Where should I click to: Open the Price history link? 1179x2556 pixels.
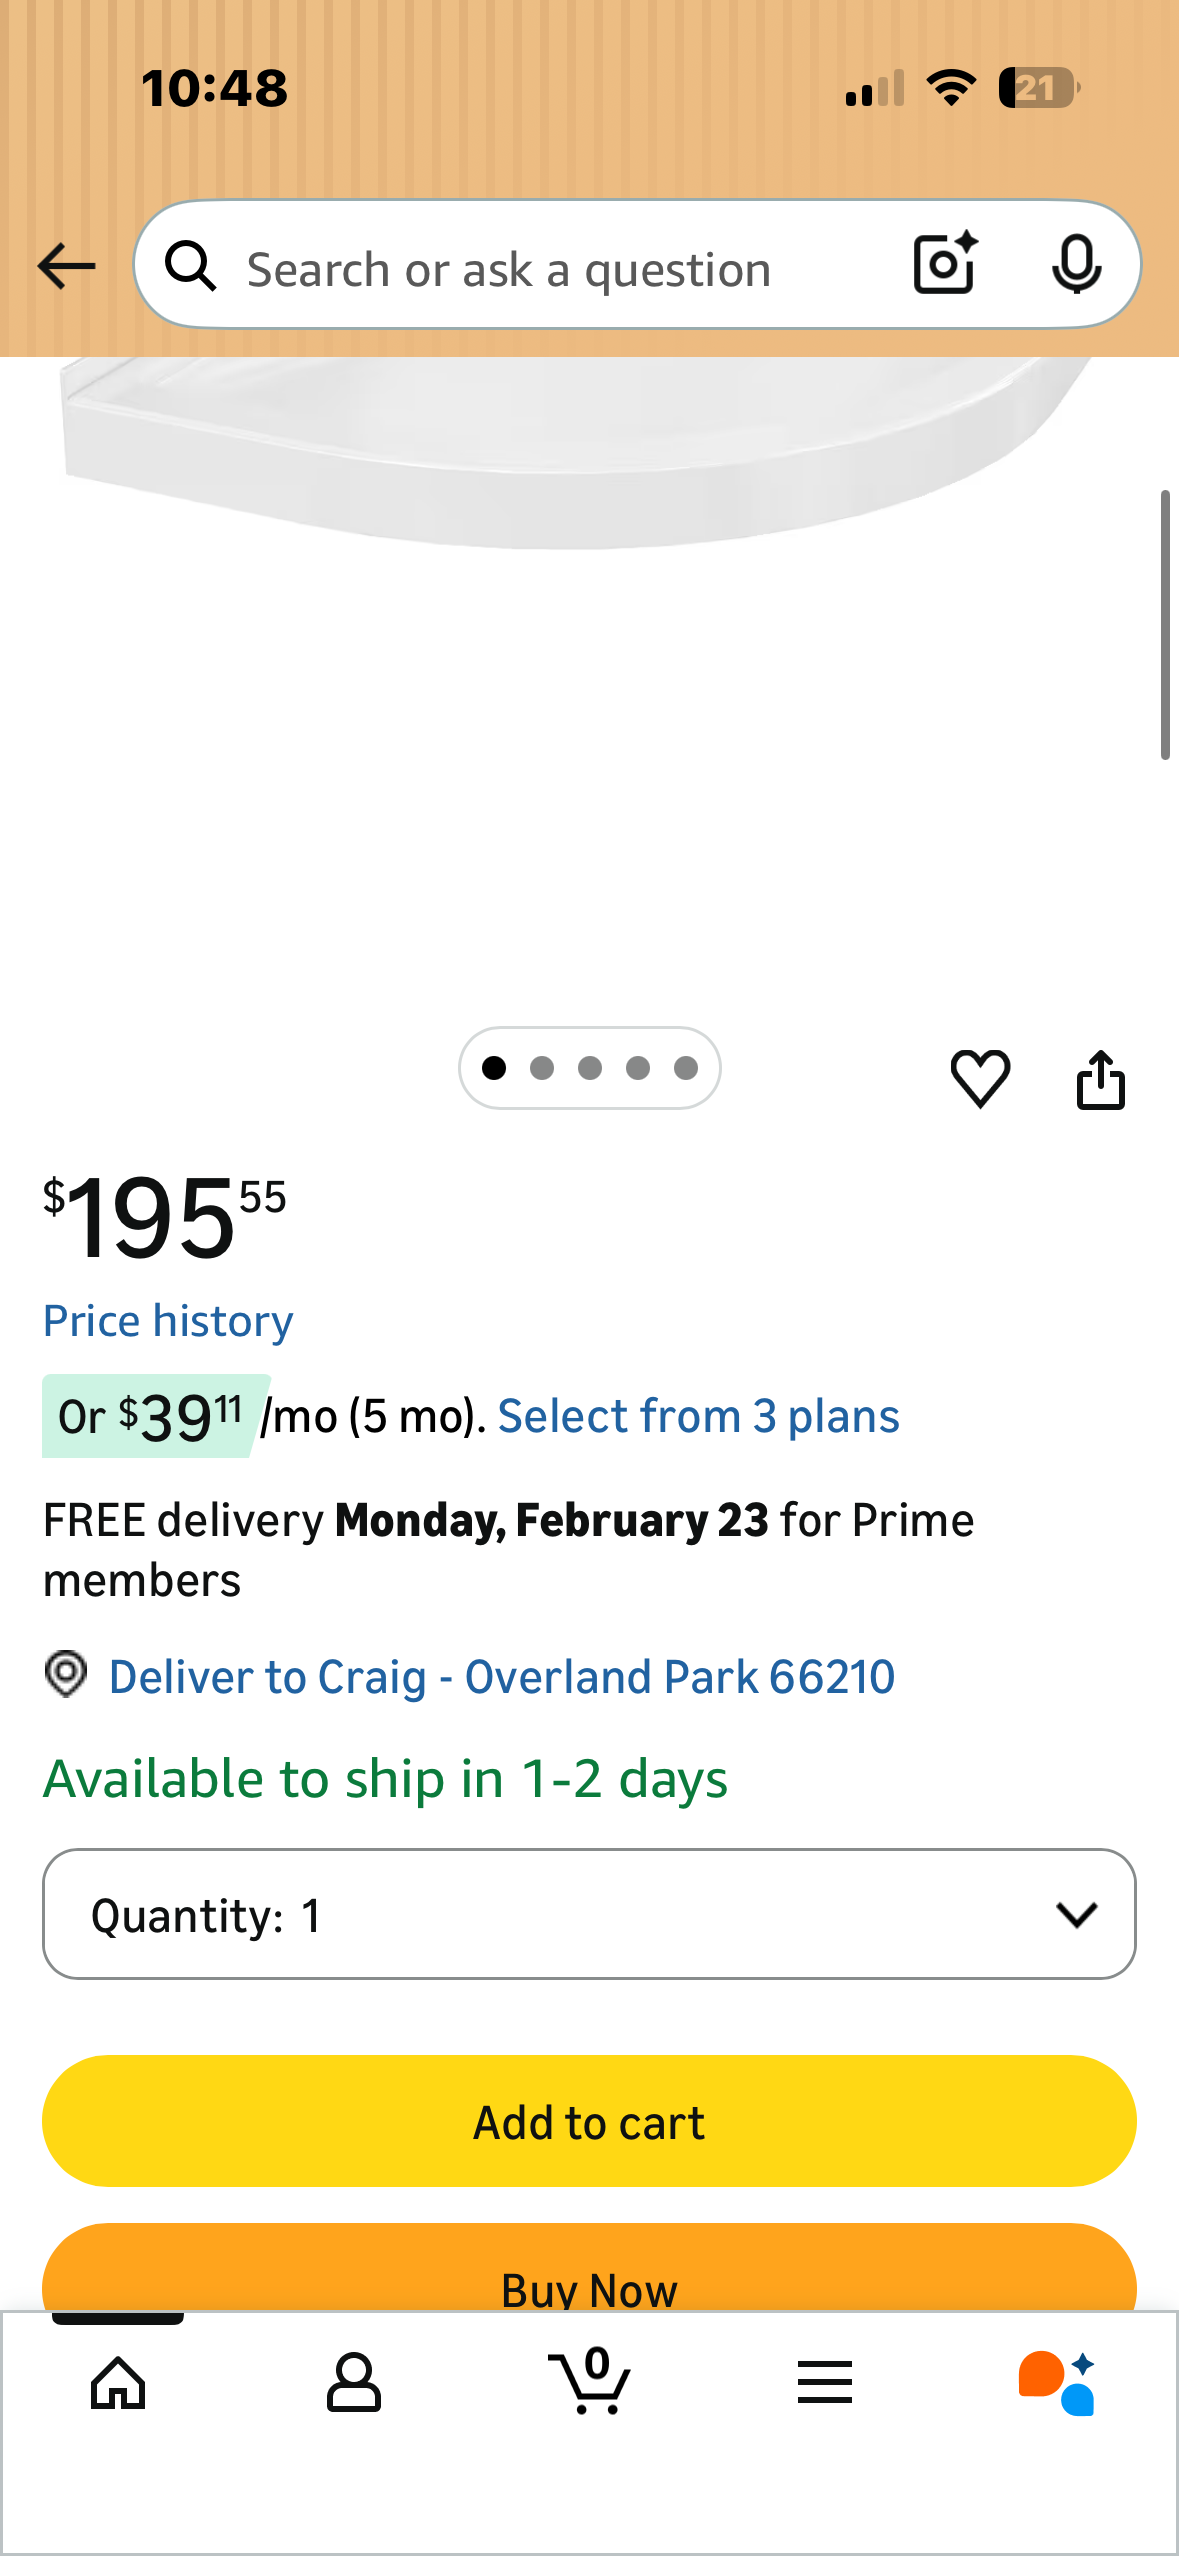tap(168, 1321)
